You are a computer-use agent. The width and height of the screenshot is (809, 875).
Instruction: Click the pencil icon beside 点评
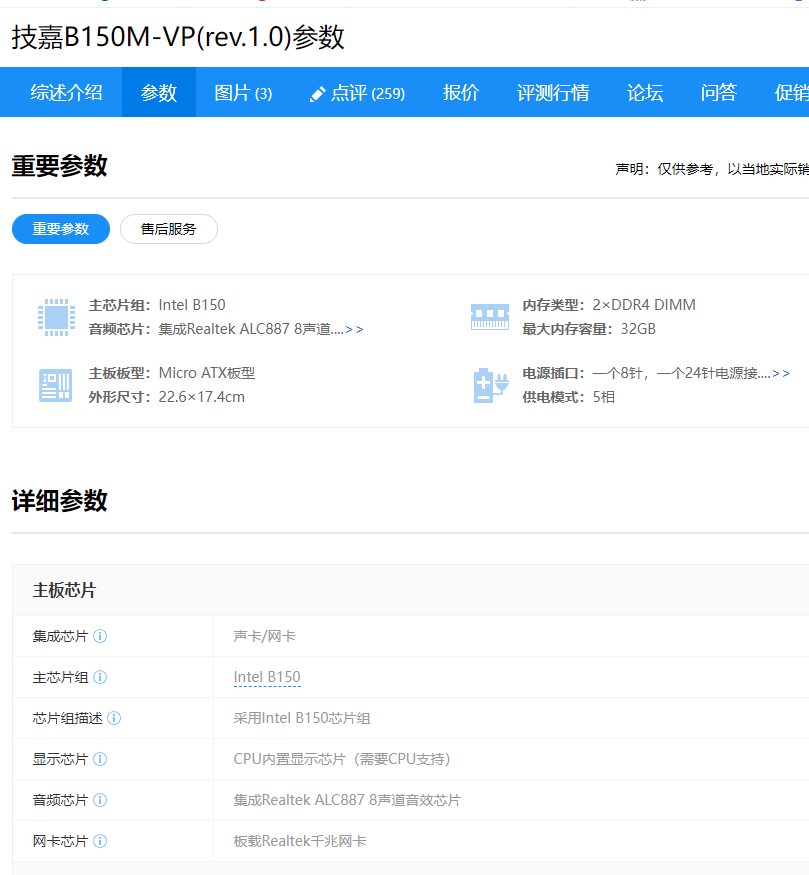tap(317, 94)
